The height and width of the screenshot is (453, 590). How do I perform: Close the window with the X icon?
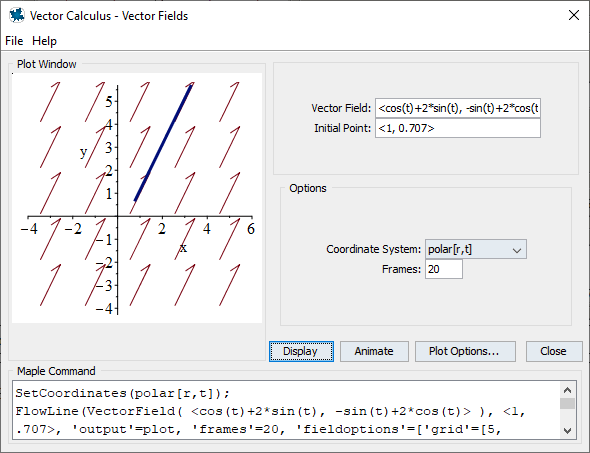(x=573, y=15)
